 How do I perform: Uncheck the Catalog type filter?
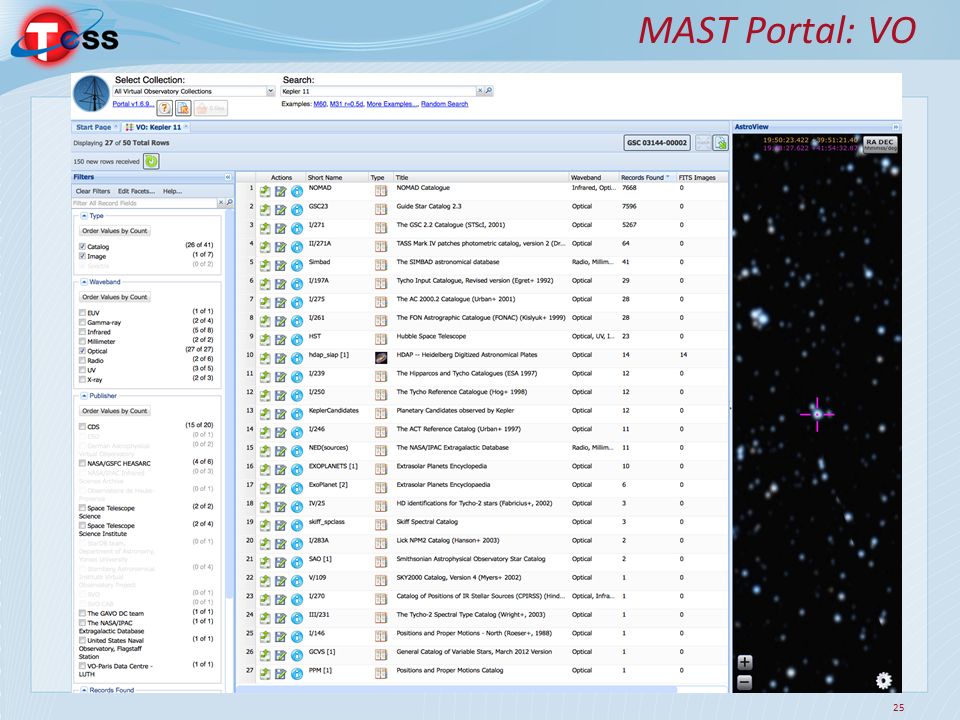tap(82, 246)
